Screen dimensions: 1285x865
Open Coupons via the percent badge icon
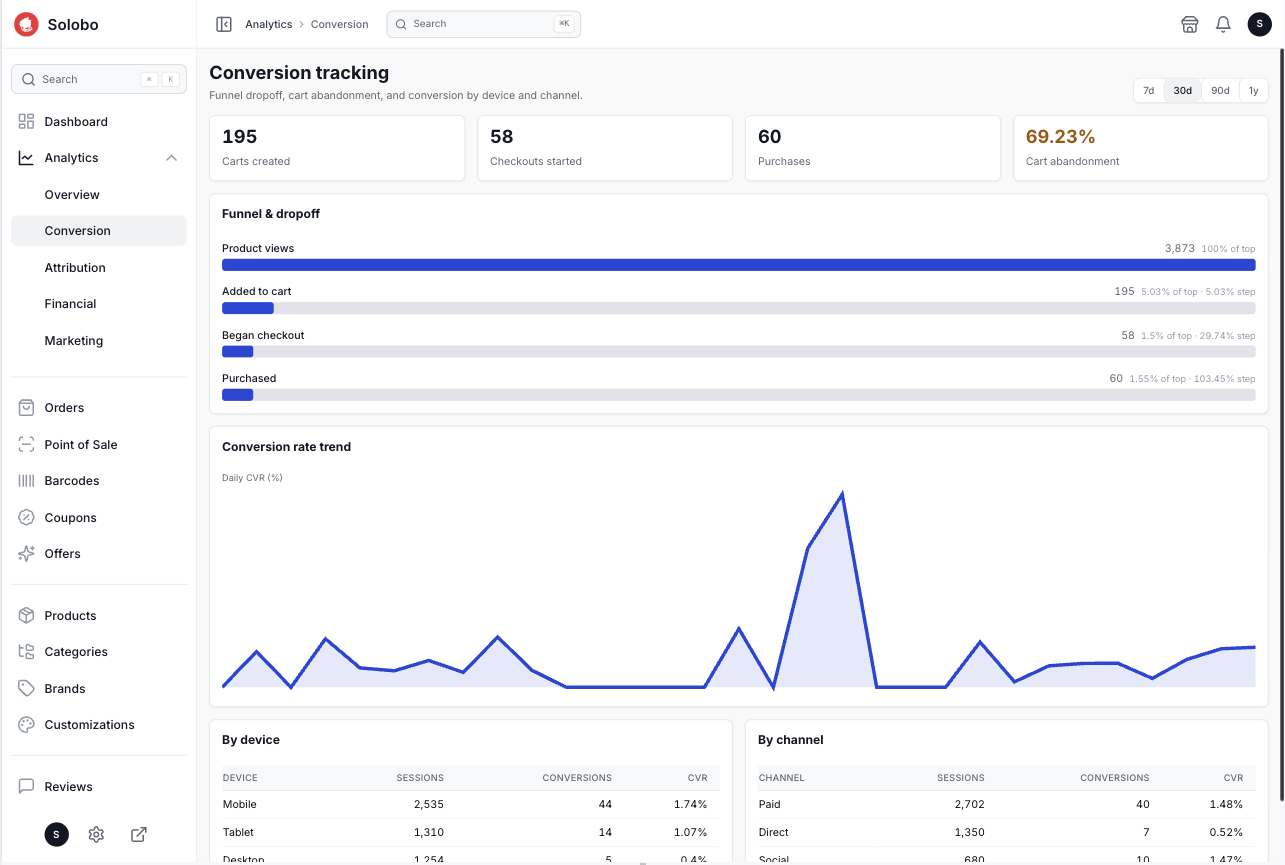click(27, 518)
